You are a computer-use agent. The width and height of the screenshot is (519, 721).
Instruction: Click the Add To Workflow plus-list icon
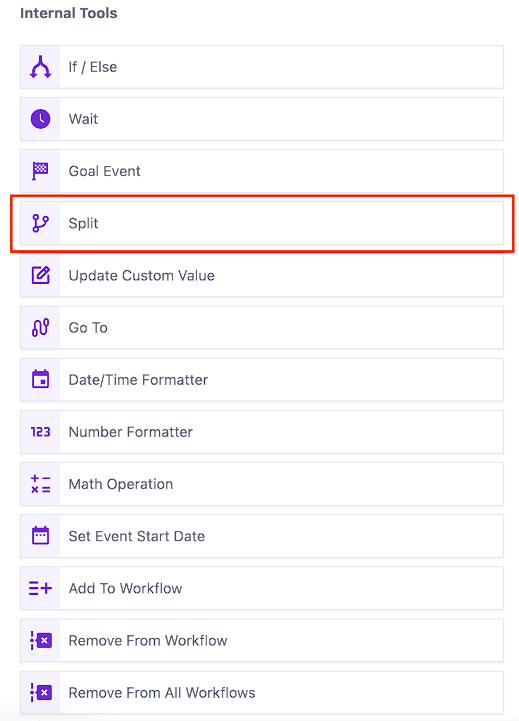40,588
